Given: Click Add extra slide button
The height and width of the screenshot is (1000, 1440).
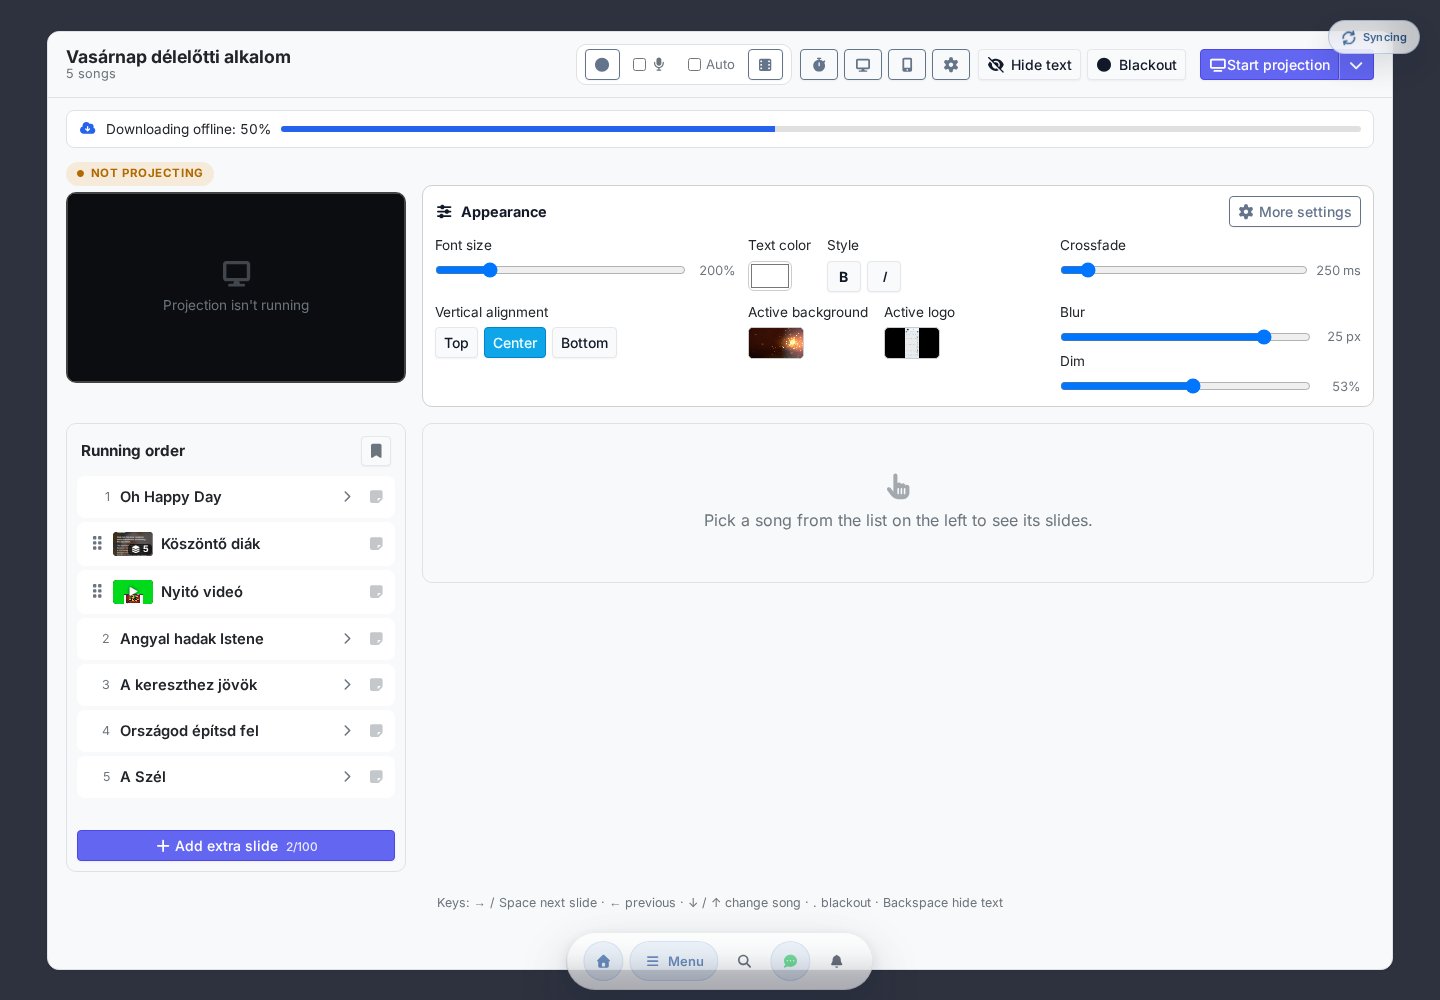Looking at the screenshot, I should pos(236,846).
